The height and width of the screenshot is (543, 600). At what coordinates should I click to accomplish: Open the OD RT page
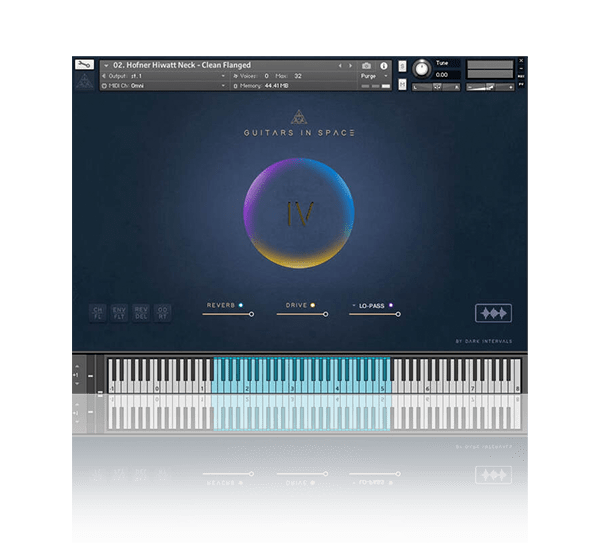(163, 313)
